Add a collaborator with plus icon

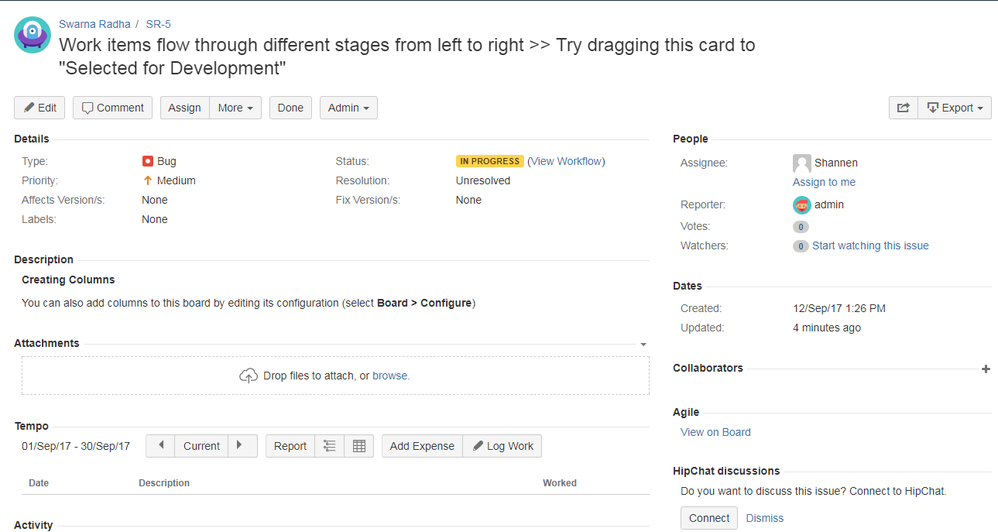tap(986, 369)
